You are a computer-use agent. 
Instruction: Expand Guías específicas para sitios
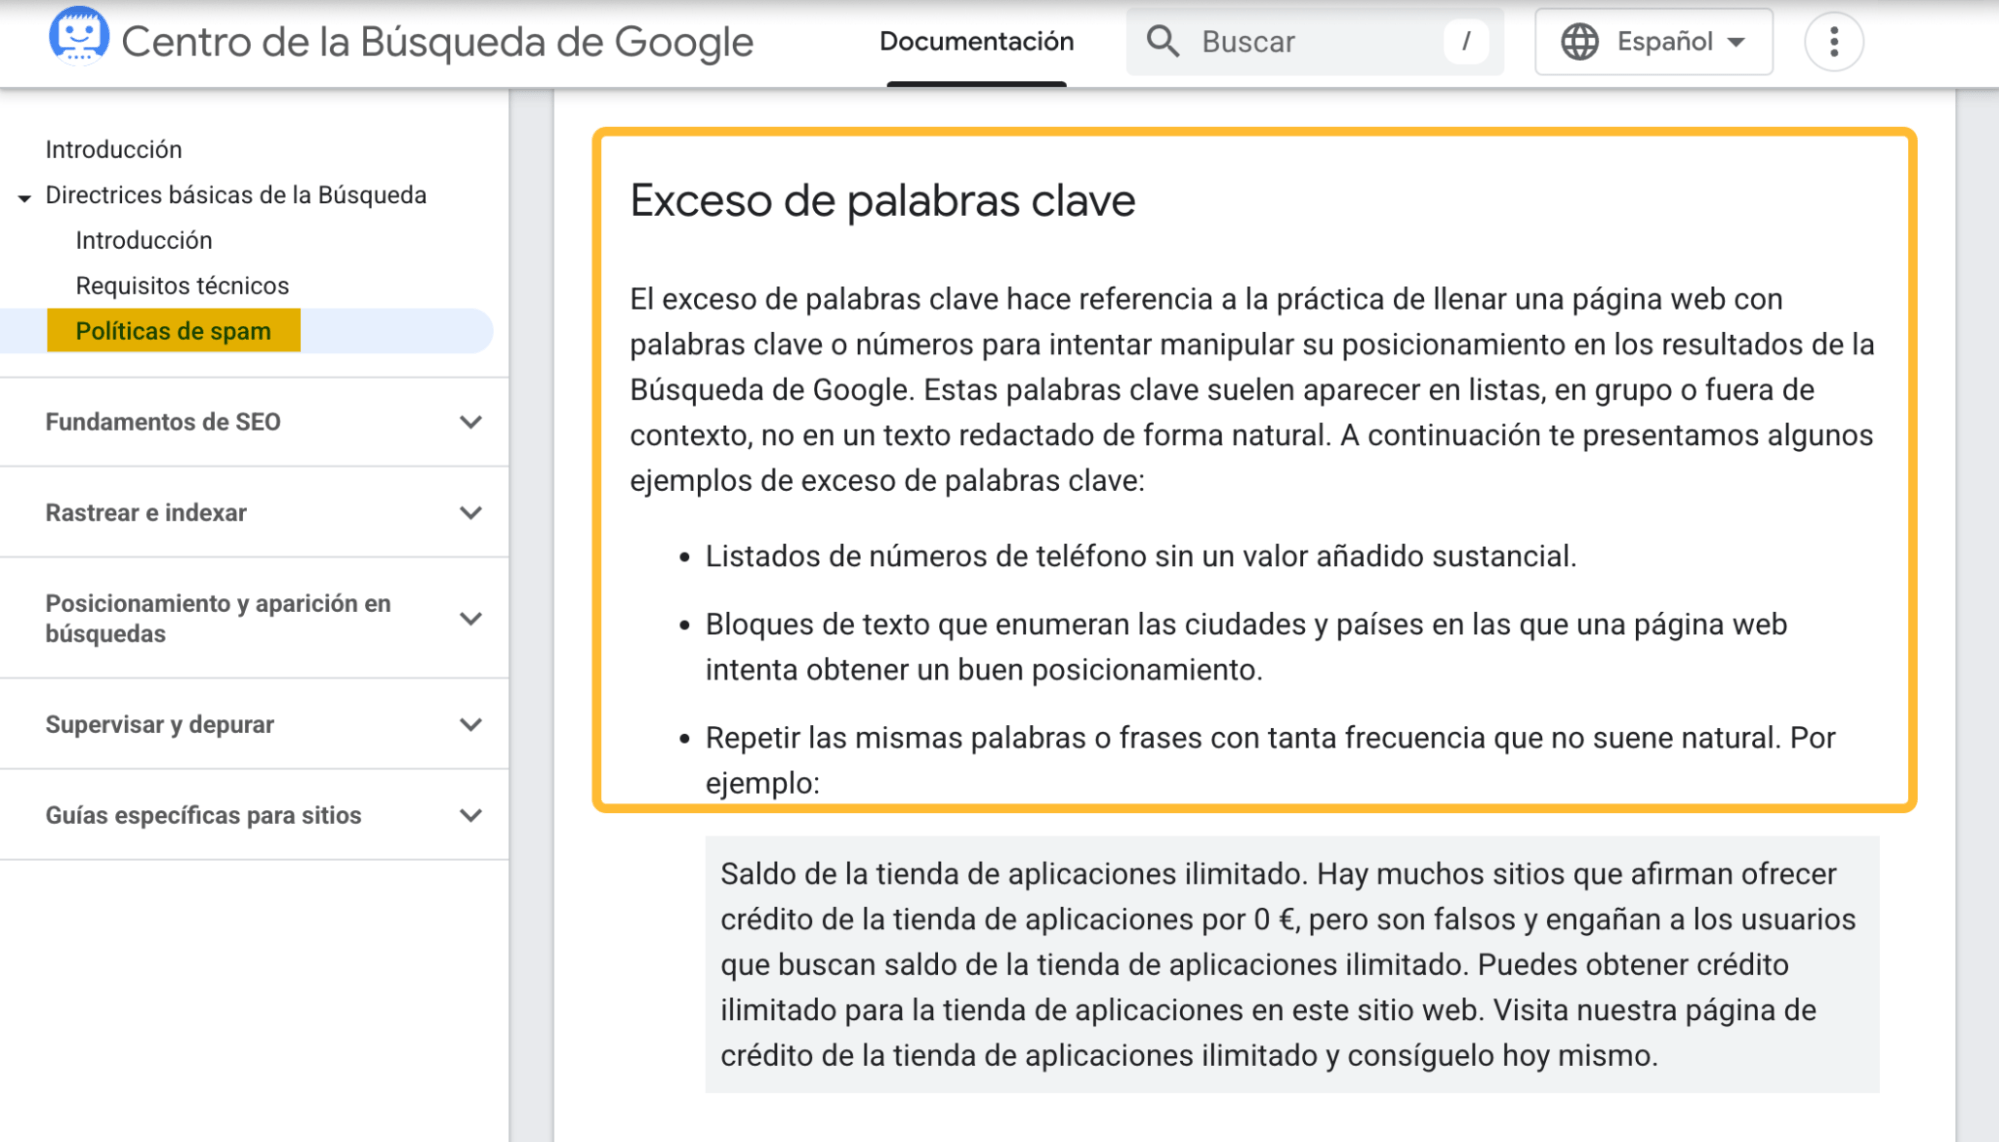(x=471, y=815)
